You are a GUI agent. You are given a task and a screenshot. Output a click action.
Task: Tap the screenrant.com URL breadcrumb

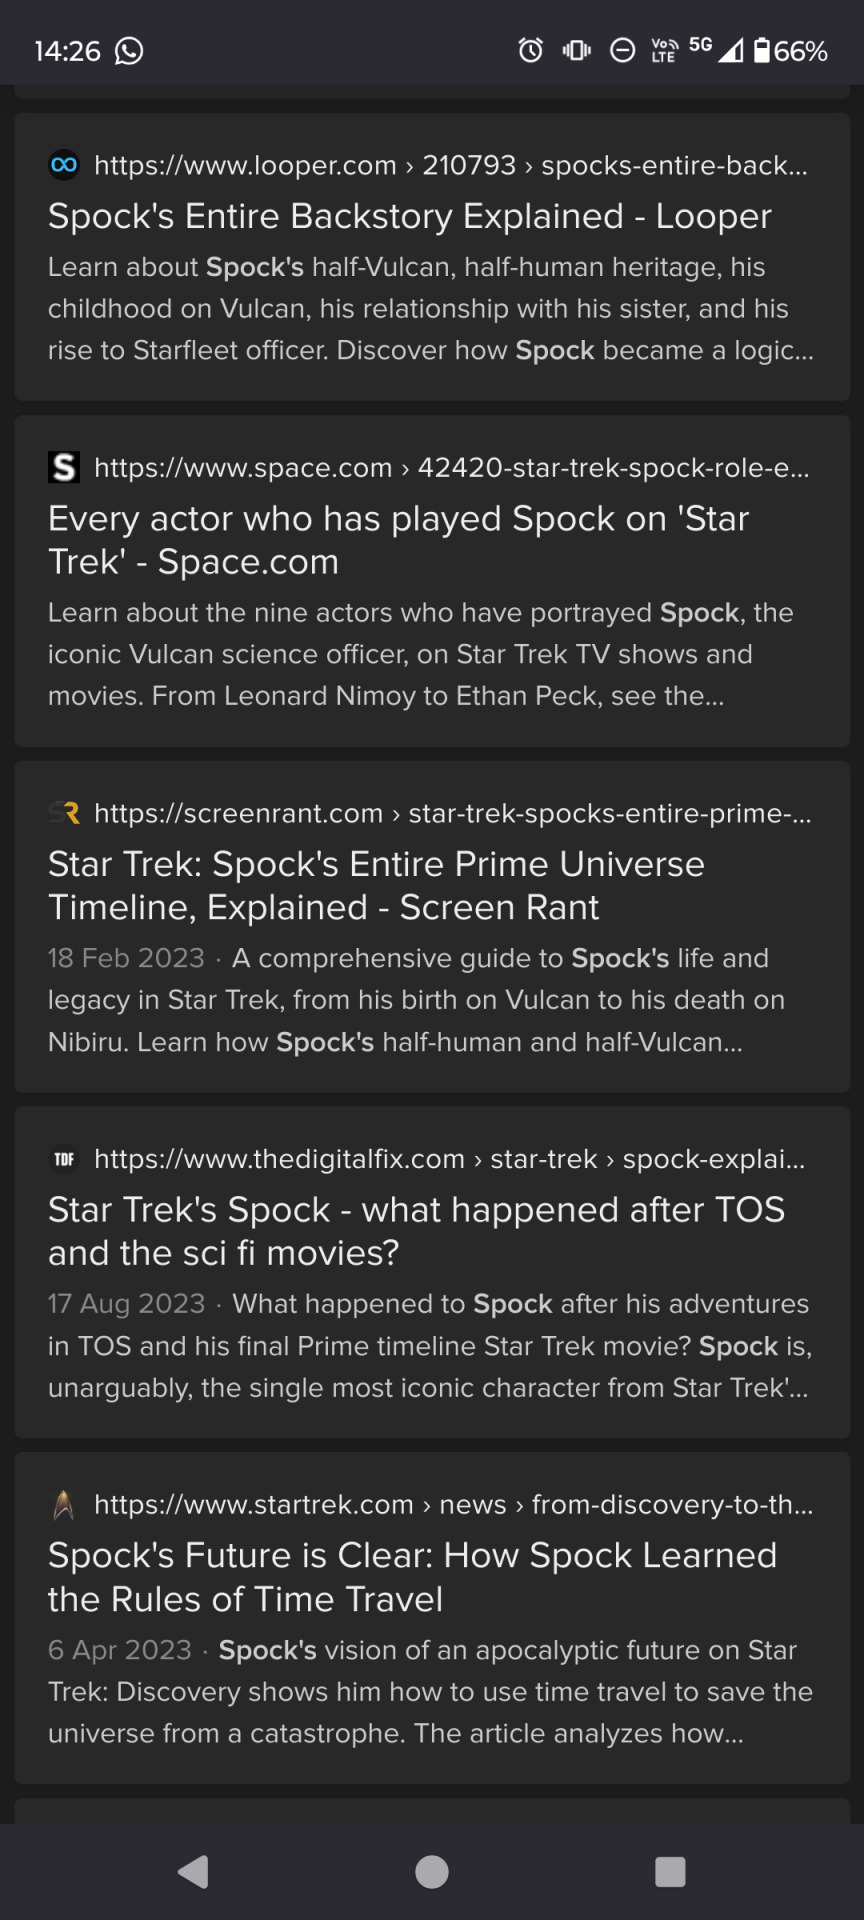coord(453,813)
